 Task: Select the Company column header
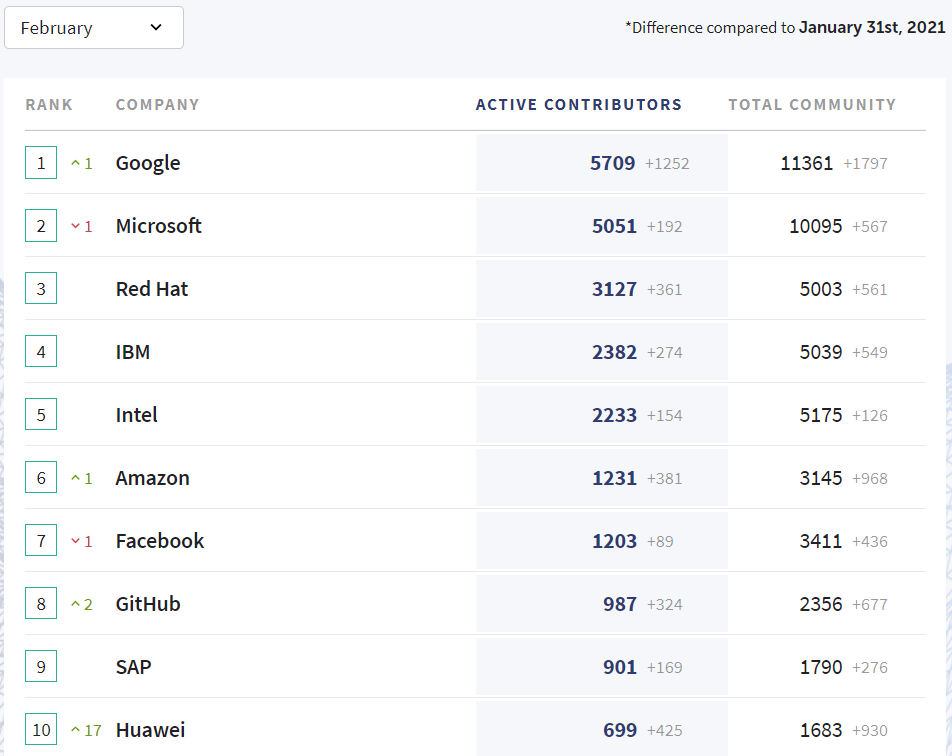157,104
